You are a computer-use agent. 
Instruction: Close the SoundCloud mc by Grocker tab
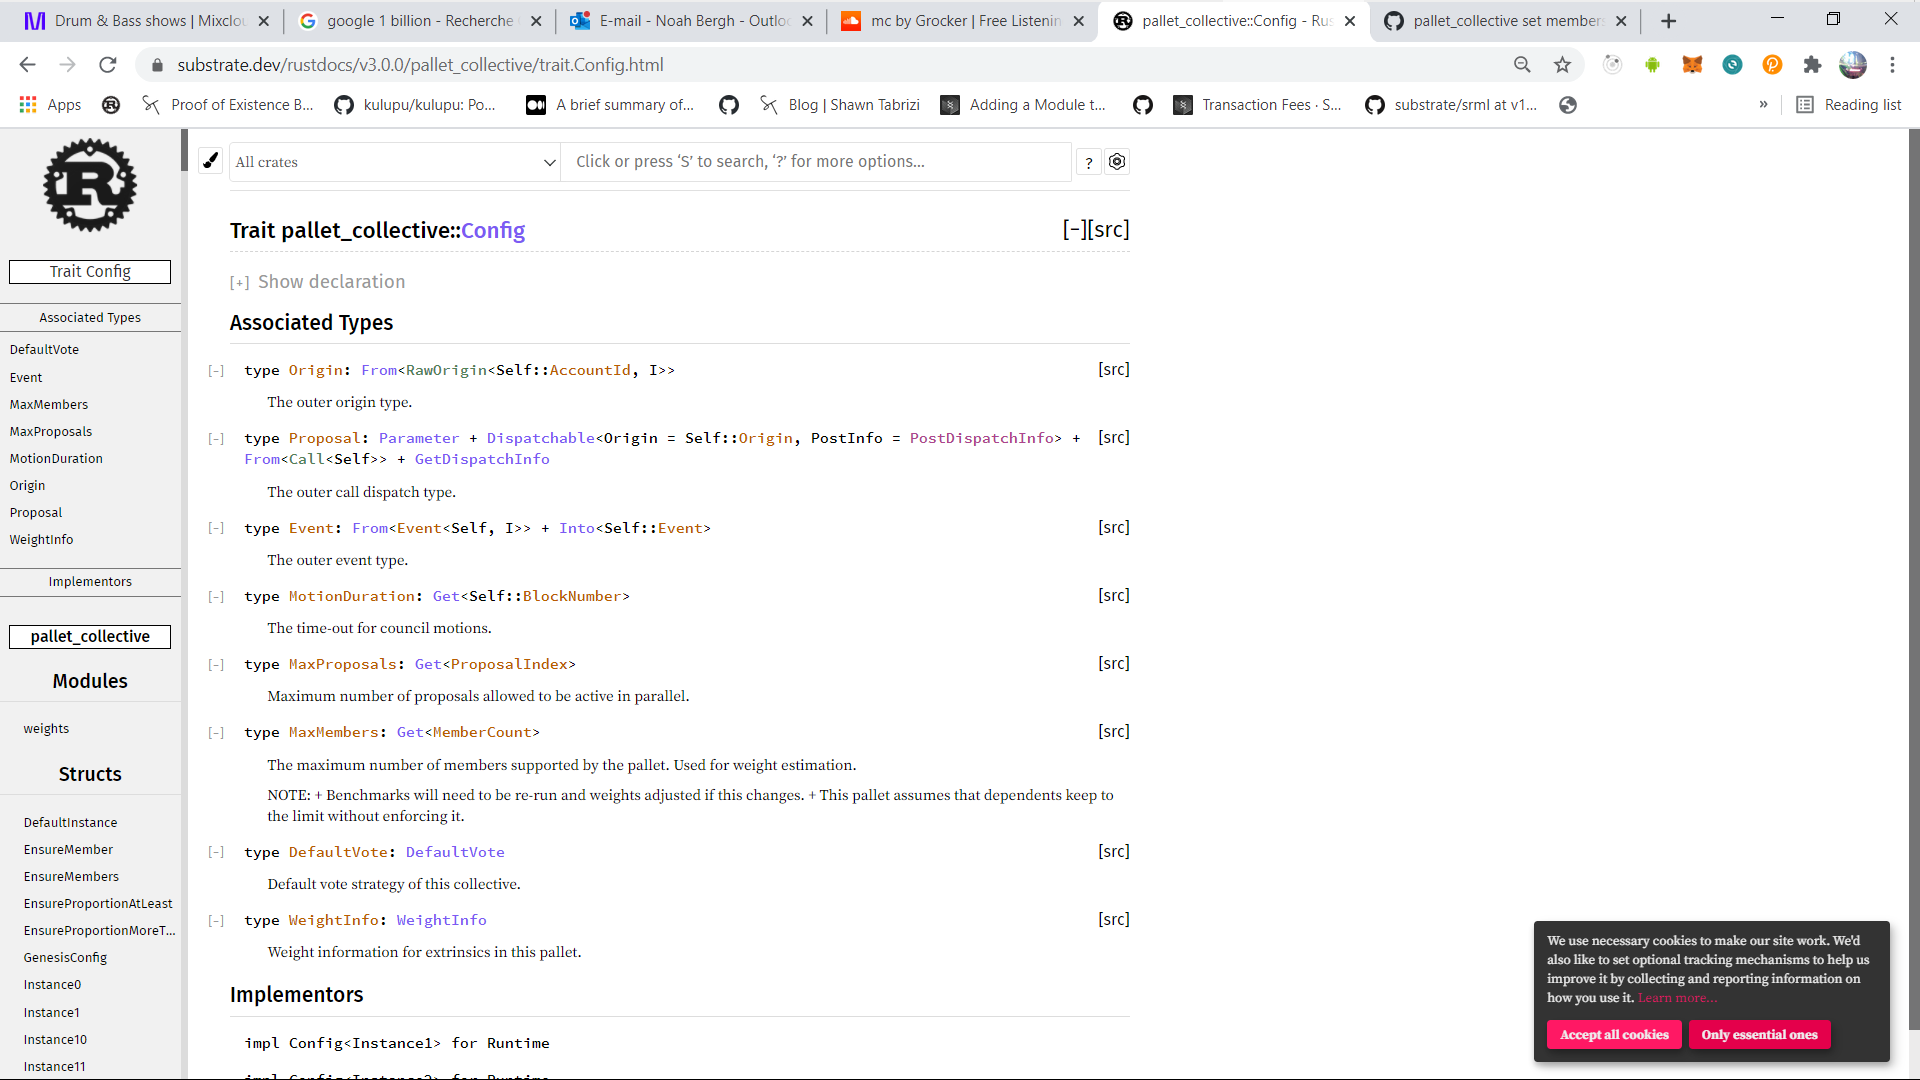[1078, 21]
